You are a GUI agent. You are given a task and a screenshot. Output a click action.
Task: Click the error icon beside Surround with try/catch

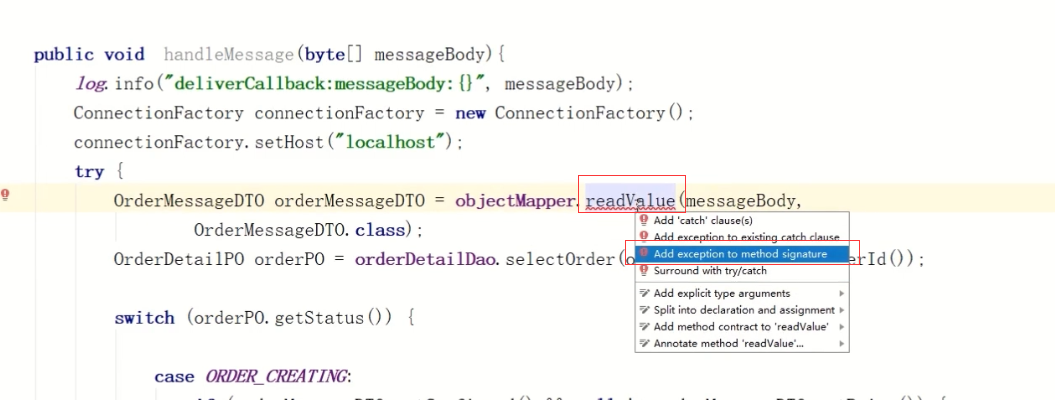pos(644,270)
